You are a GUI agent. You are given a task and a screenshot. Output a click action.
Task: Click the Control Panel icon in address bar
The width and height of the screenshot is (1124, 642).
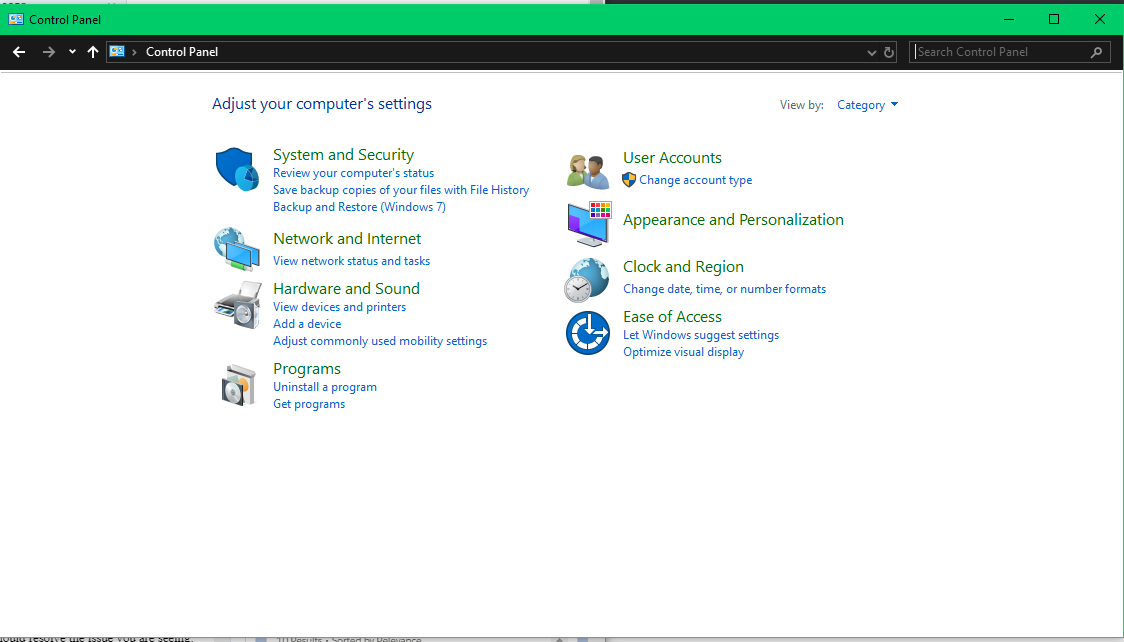(117, 52)
